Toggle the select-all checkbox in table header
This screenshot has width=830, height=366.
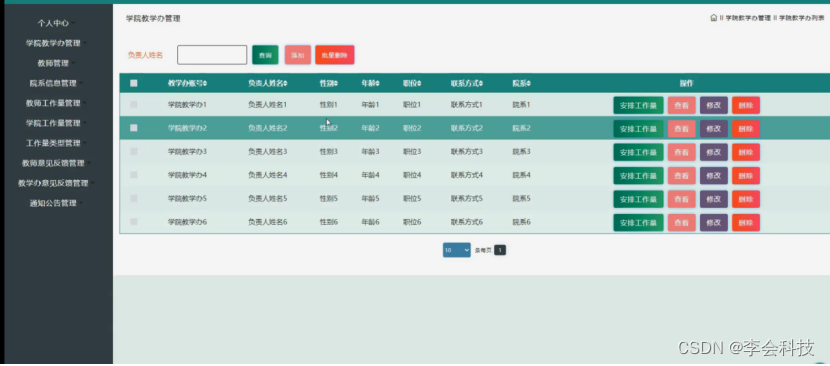pos(134,83)
